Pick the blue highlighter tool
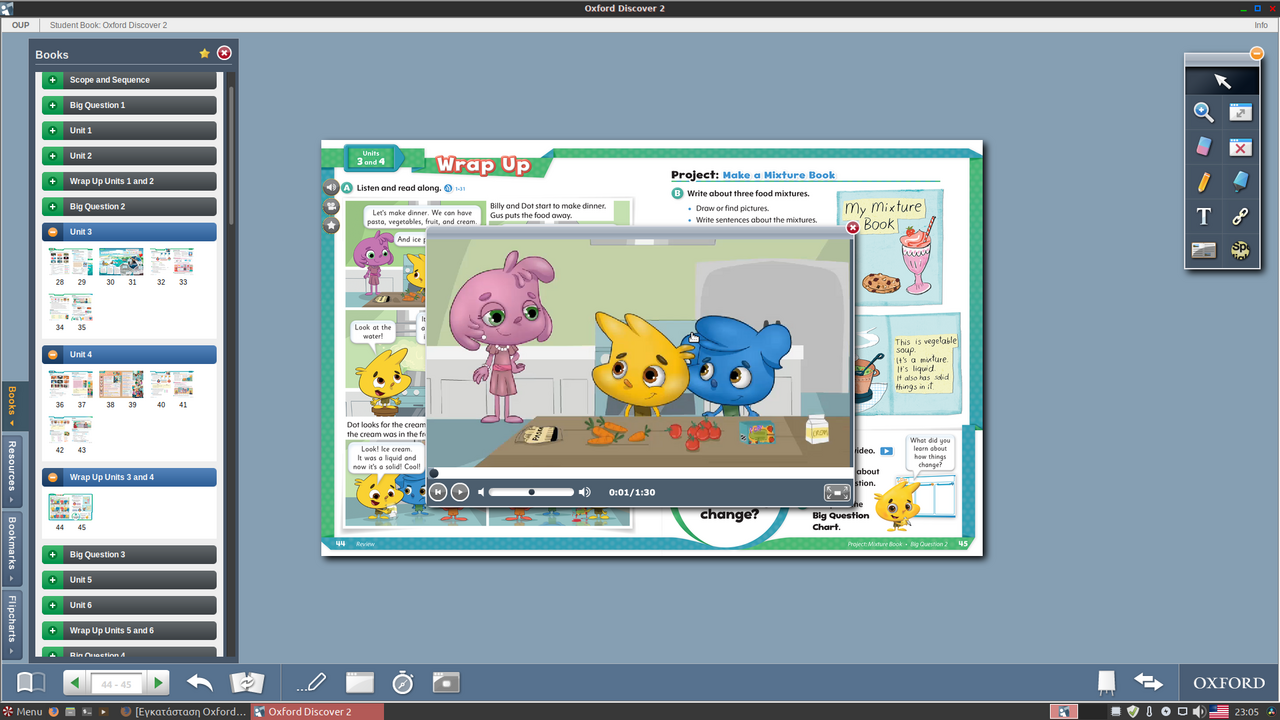1280x720 pixels. click(x=1240, y=182)
